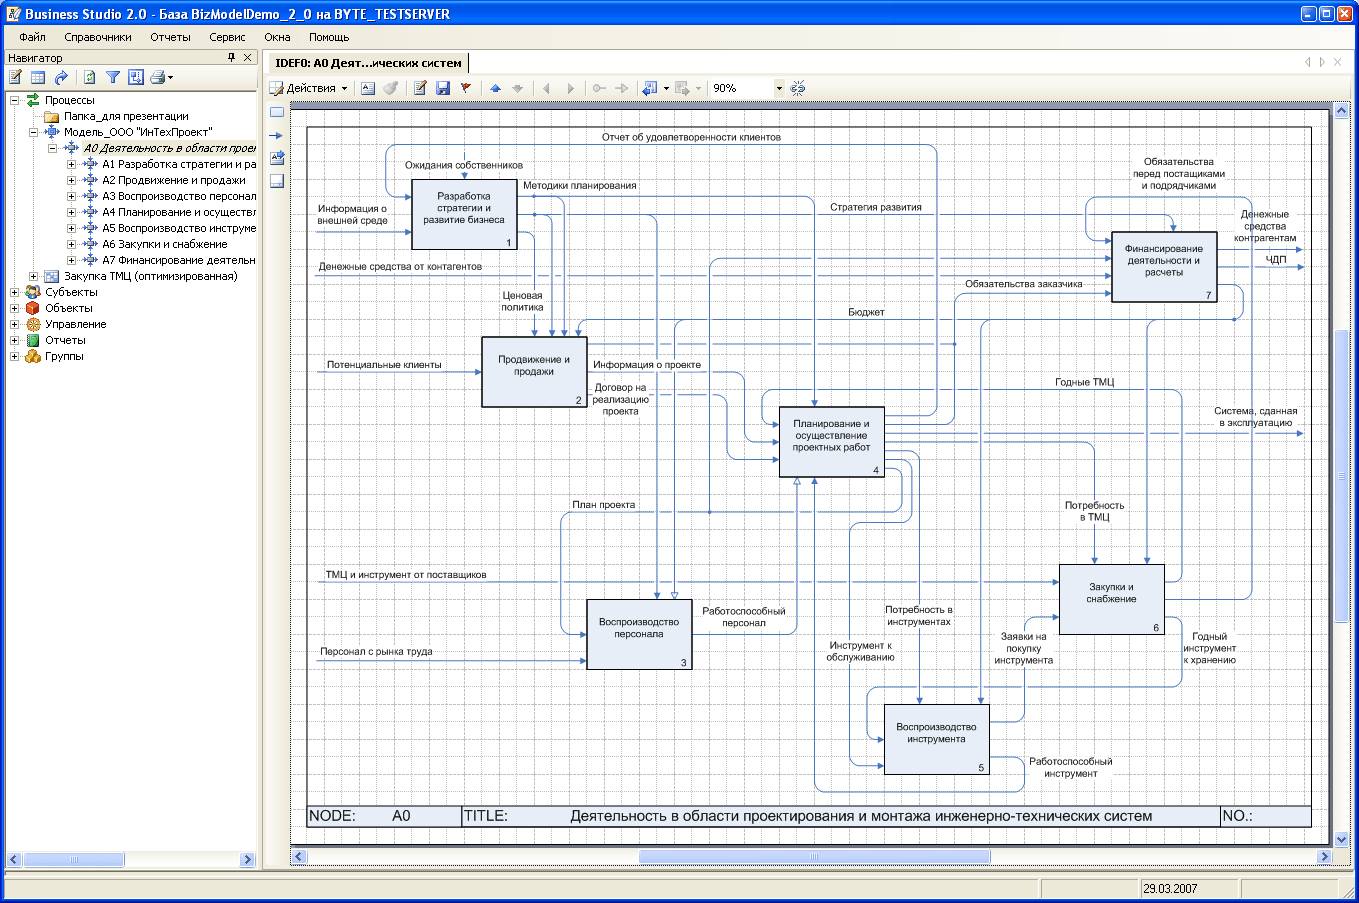Click the Воспроизводство инструмента process box
This screenshot has width=1359, height=903.
[x=936, y=739]
